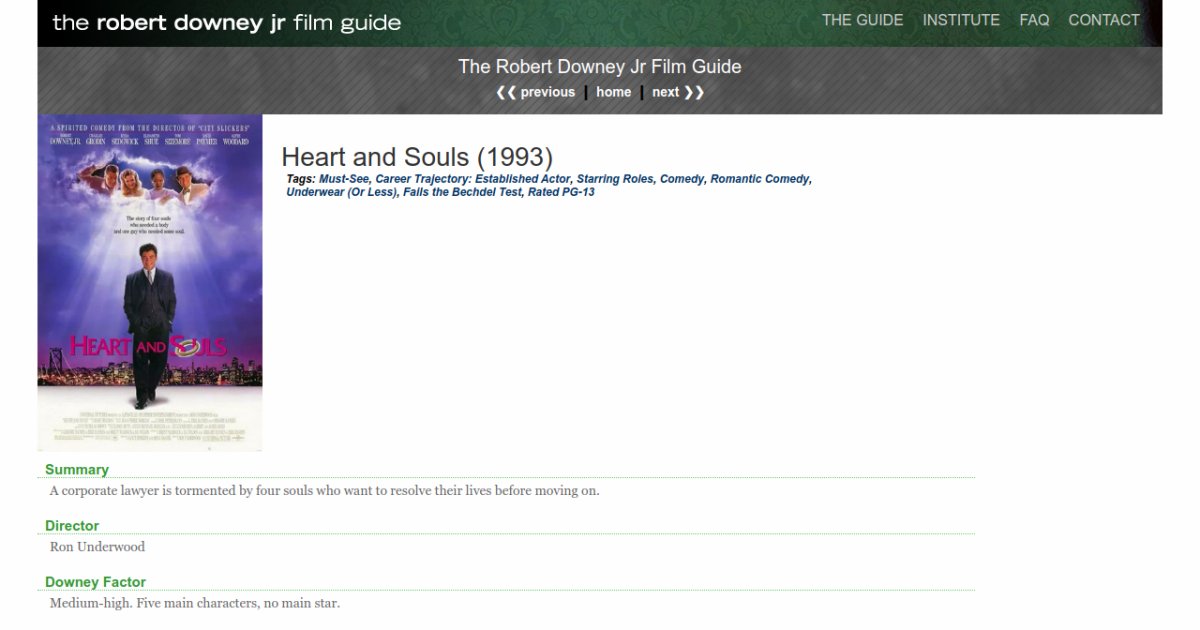Image resolution: width=1200 pixels, height=630 pixels.
Task: Open THE GUIDE menu item
Action: pyautogui.click(x=862, y=20)
